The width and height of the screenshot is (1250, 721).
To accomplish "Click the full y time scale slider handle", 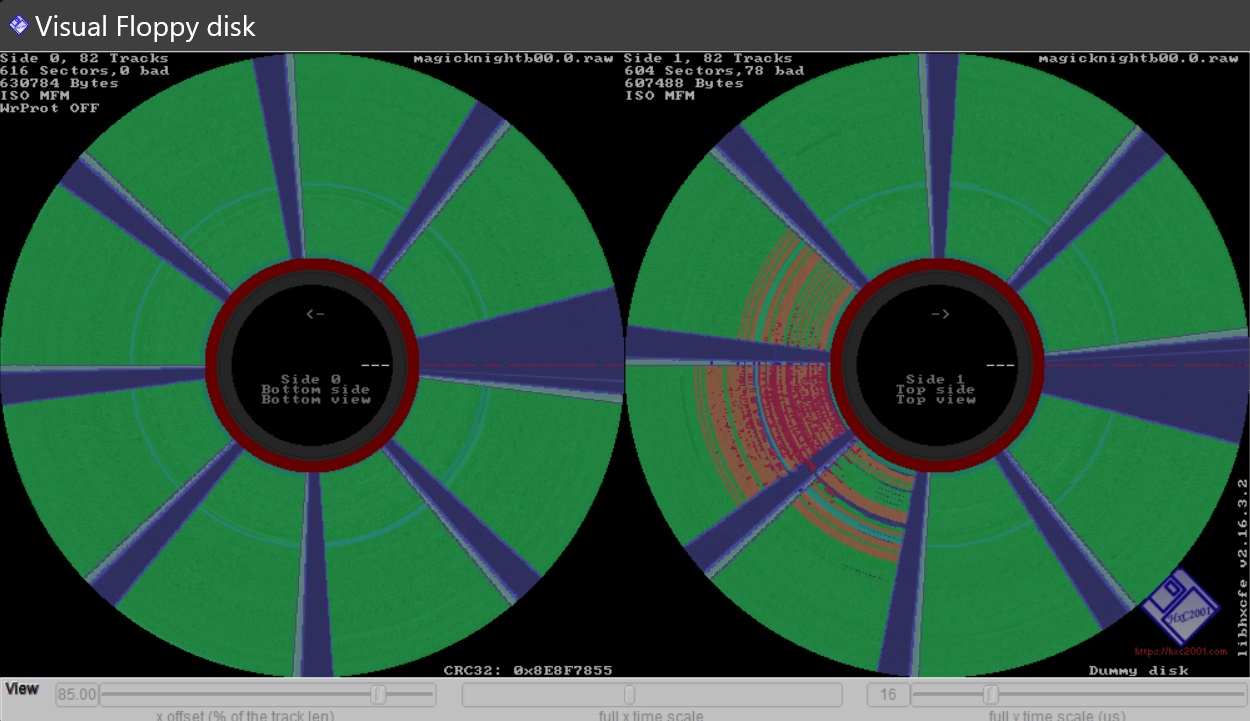I will [991, 695].
